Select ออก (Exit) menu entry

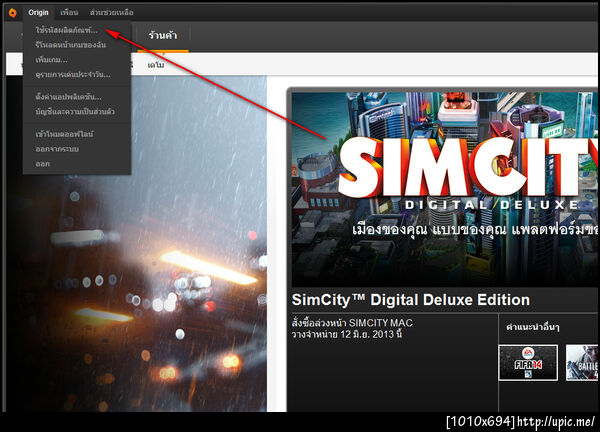(42, 164)
